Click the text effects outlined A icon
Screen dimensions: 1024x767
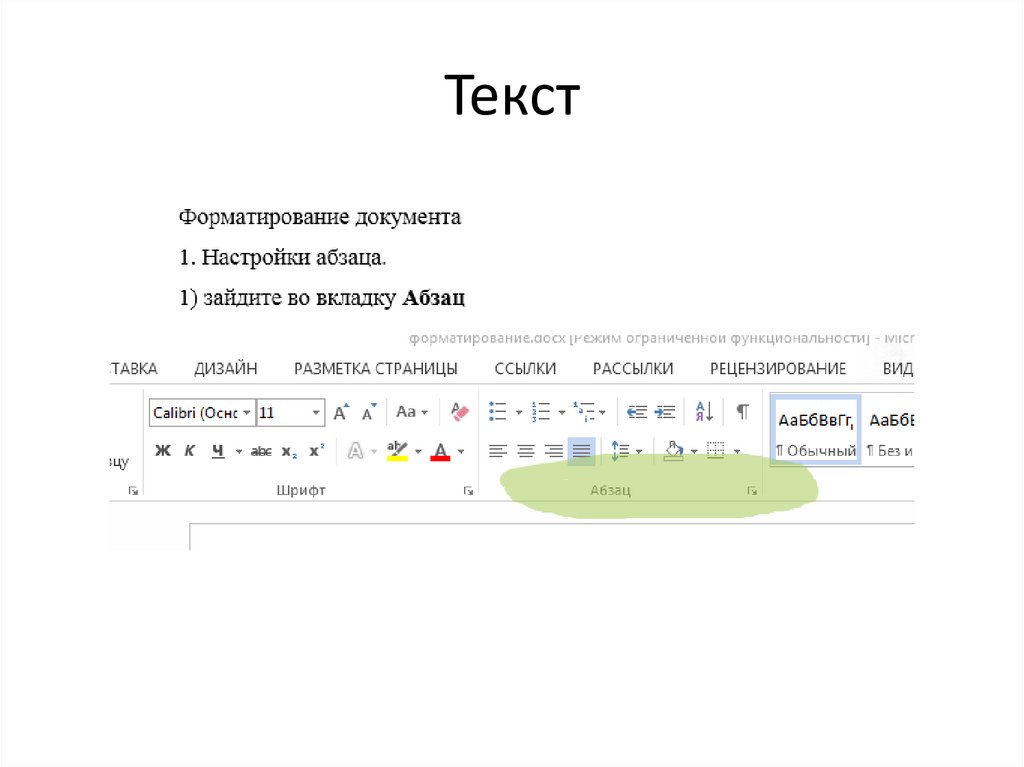pyautogui.click(x=355, y=451)
